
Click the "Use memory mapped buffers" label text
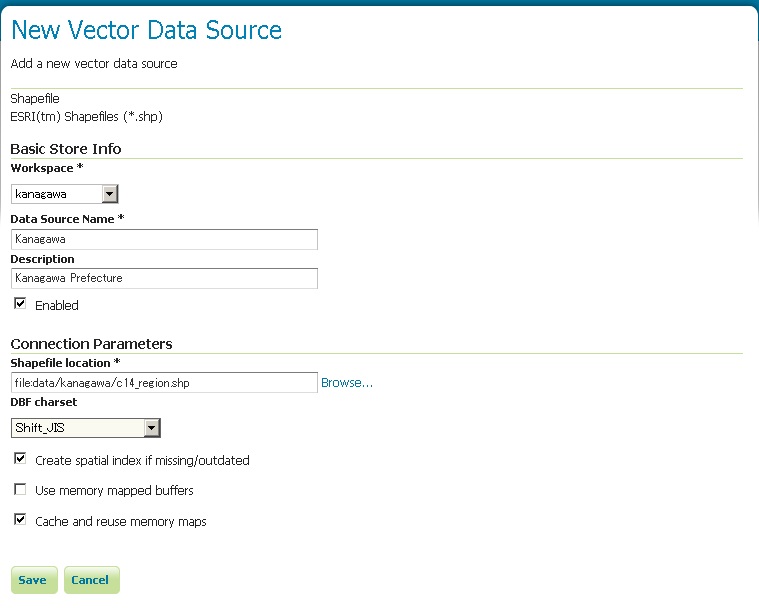point(114,491)
